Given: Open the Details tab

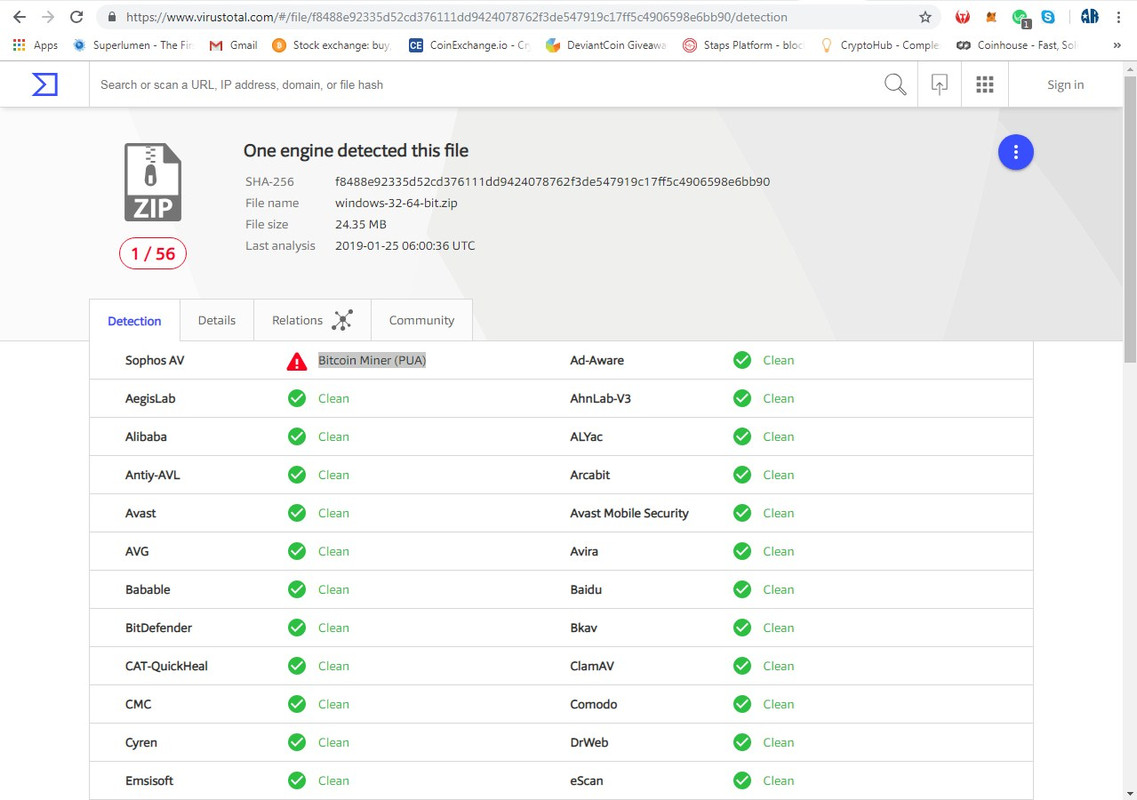Looking at the screenshot, I should 217,320.
